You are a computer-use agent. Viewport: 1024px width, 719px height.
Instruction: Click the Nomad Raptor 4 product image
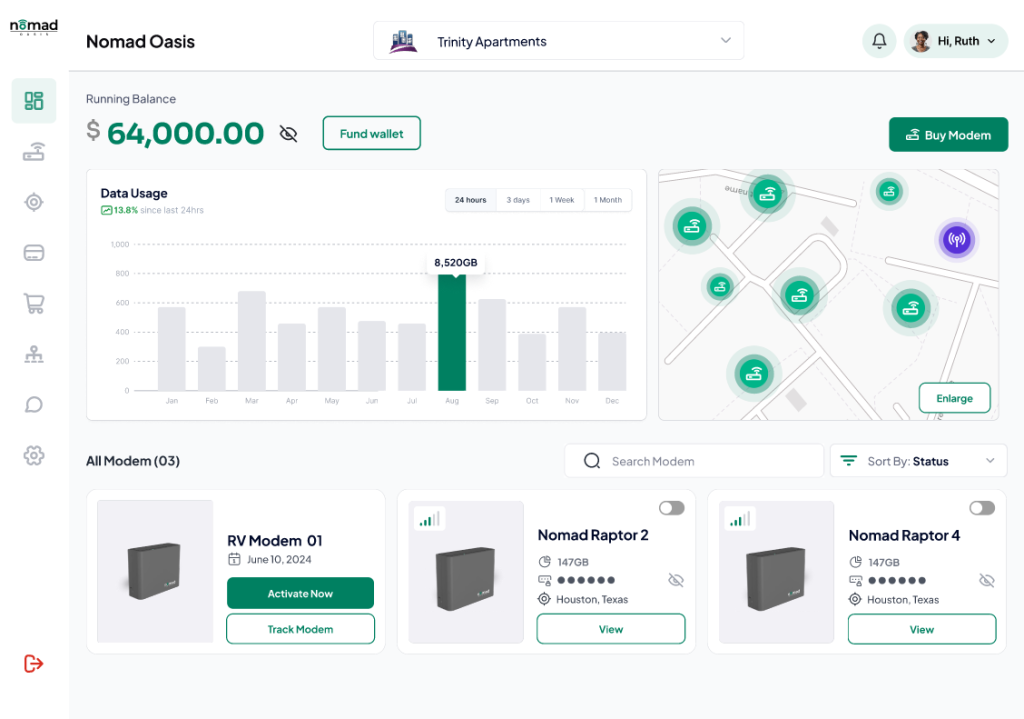(776, 572)
